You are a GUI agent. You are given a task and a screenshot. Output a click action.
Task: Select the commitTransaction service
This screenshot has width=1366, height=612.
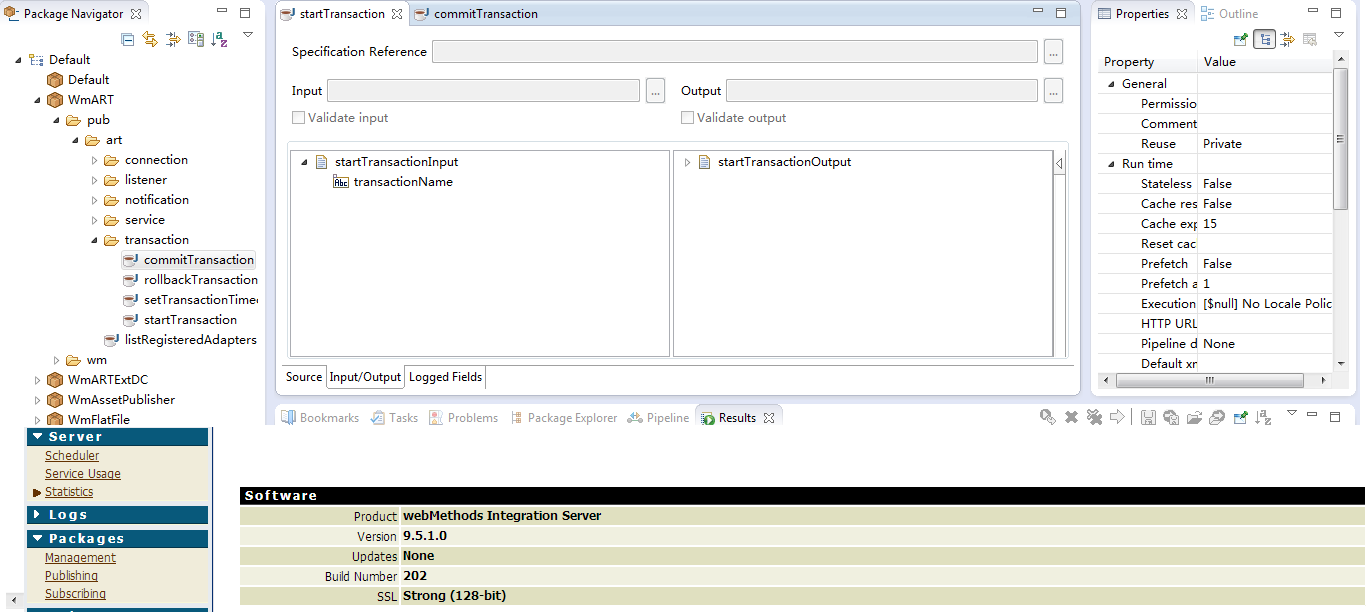coord(198,260)
